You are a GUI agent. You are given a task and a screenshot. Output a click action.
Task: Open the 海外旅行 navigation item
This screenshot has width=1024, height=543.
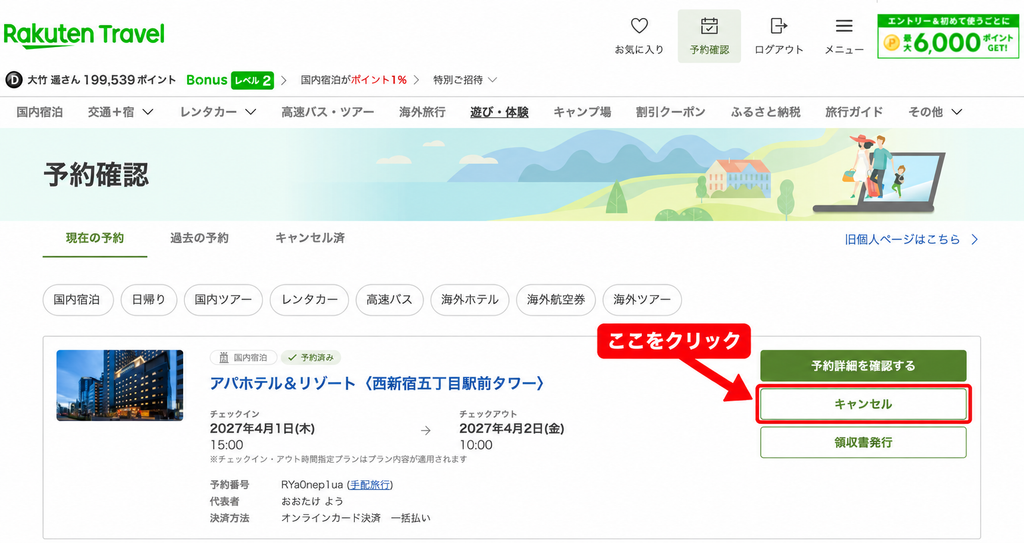(422, 112)
